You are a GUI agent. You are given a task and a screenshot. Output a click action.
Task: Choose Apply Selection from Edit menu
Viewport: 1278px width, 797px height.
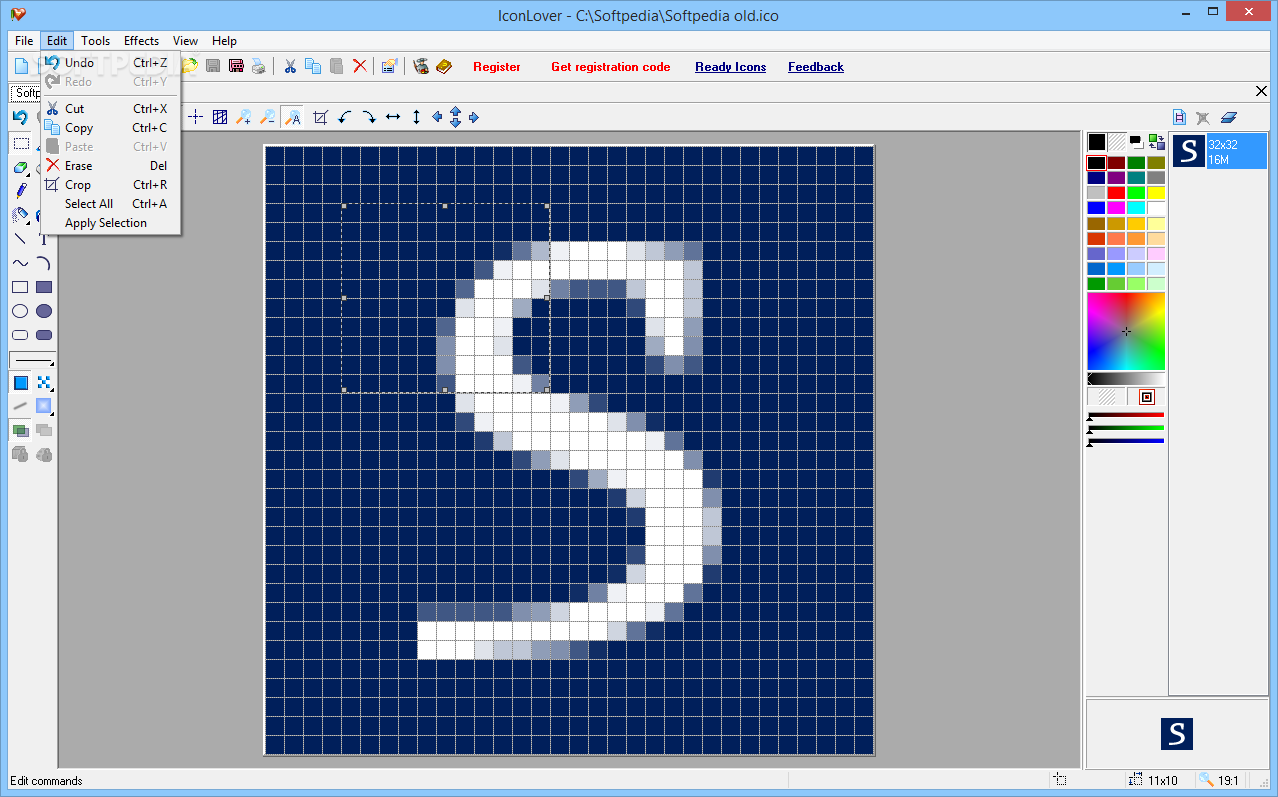point(110,223)
